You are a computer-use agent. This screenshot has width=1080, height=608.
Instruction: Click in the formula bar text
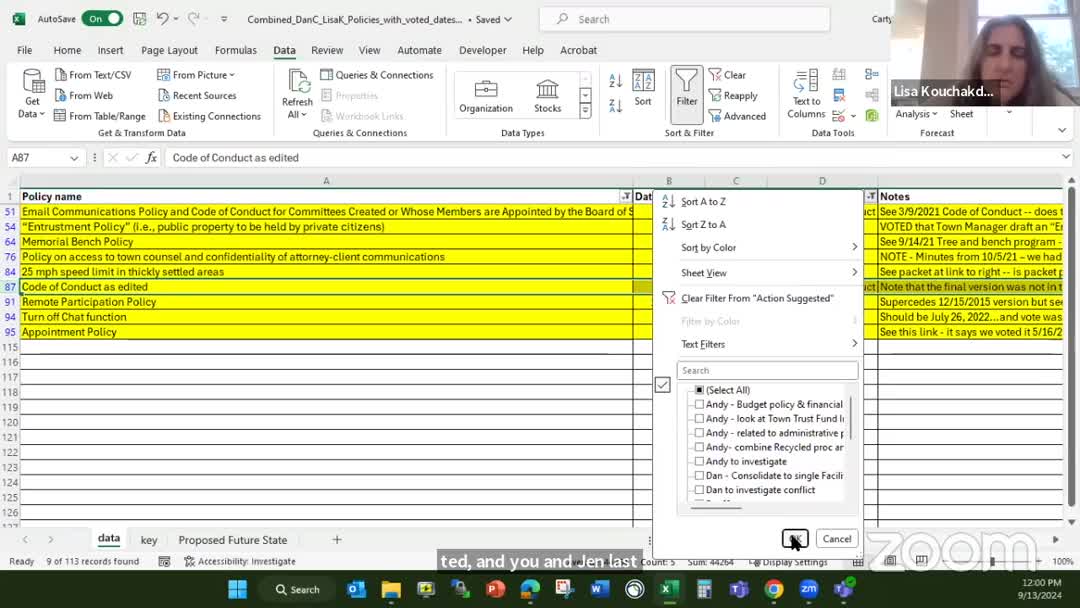click(236, 158)
